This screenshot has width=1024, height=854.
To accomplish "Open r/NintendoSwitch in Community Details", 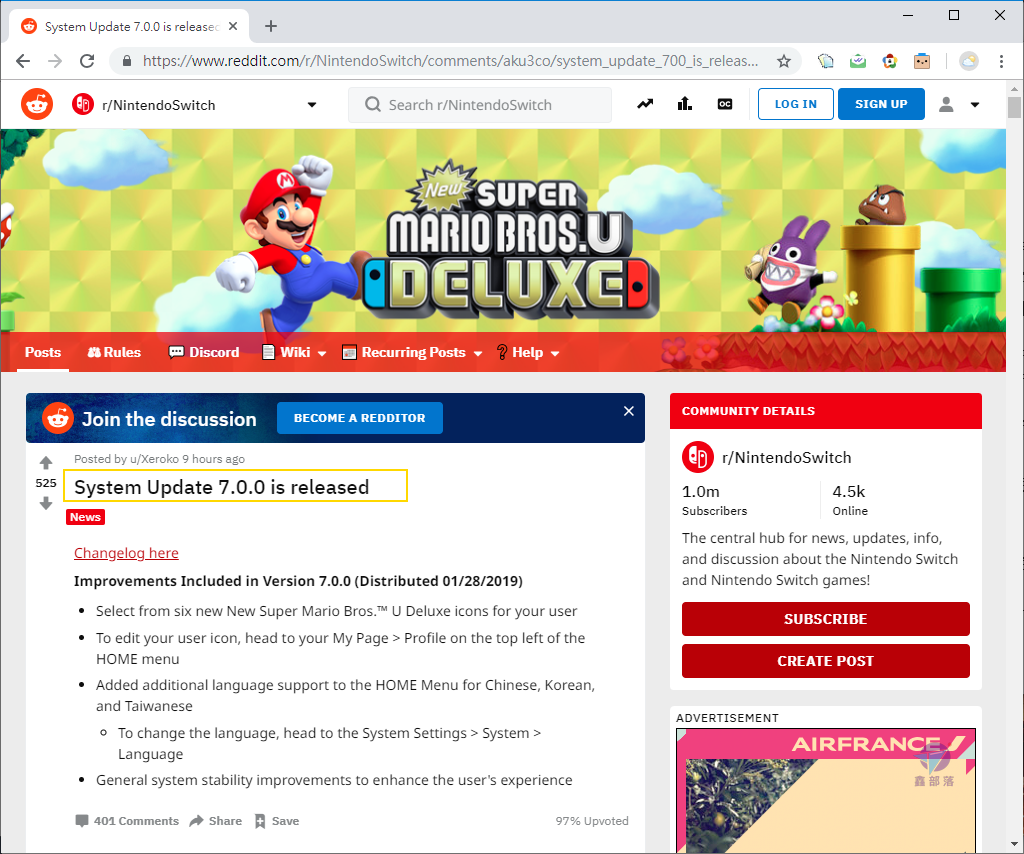I will (786, 458).
